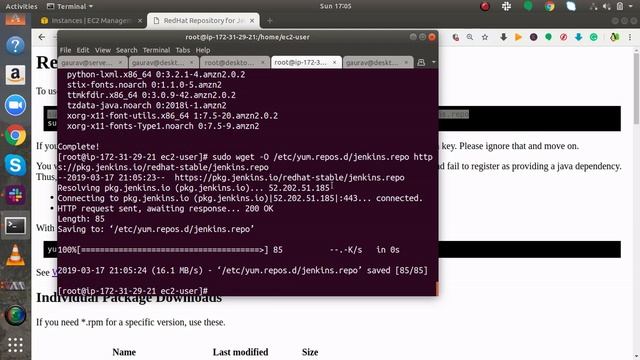The image size is (640, 360).
Task: Click the red crossed-circle extension icon
Action: pyautogui.click(x=564, y=37)
